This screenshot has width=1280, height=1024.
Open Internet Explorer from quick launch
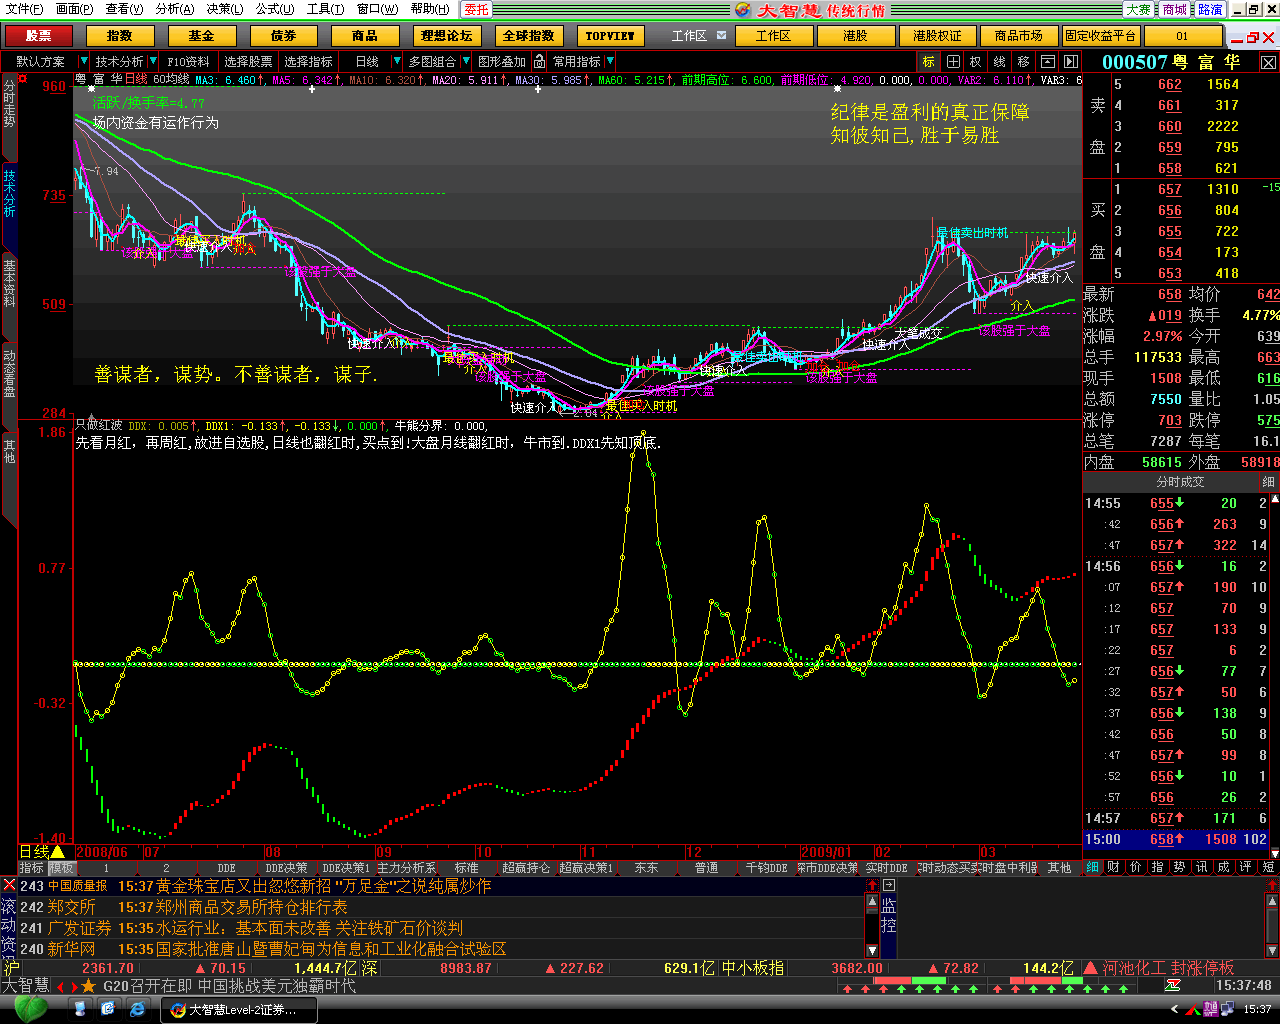(x=138, y=1010)
